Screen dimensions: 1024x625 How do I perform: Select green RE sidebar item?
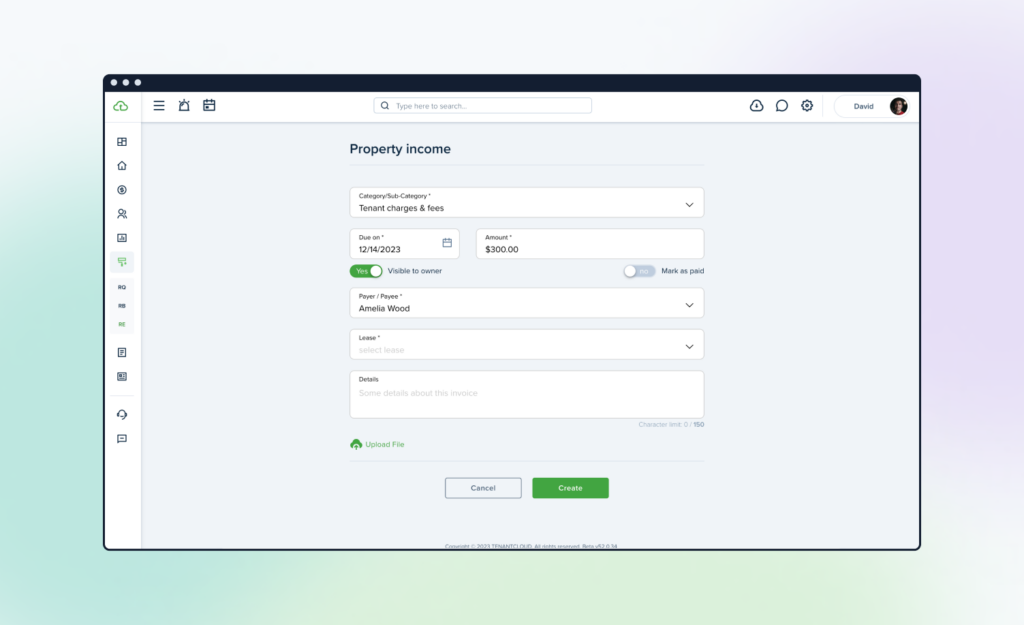(x=122, y=325)
